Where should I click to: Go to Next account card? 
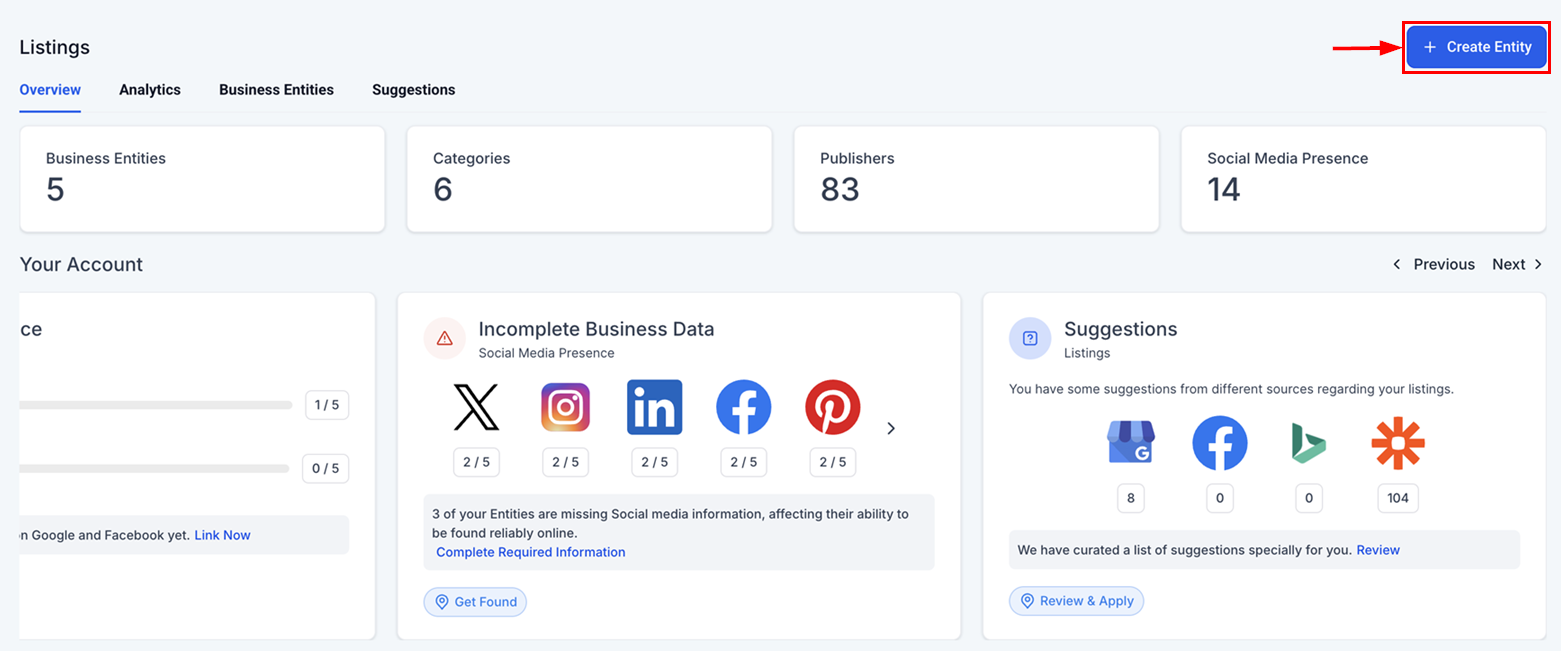pos(1517,265)
